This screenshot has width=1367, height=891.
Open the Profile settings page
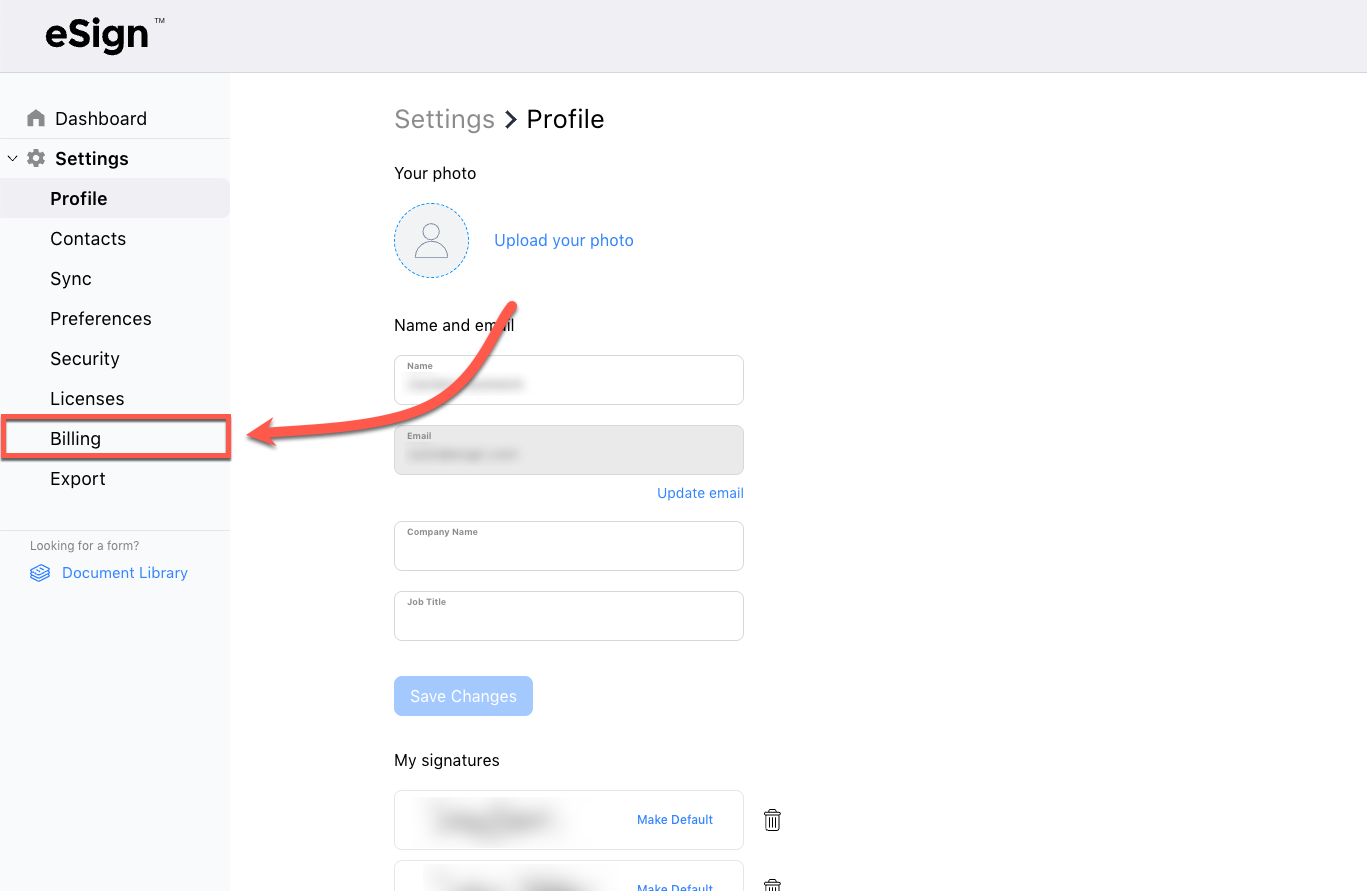coord(79,199)
